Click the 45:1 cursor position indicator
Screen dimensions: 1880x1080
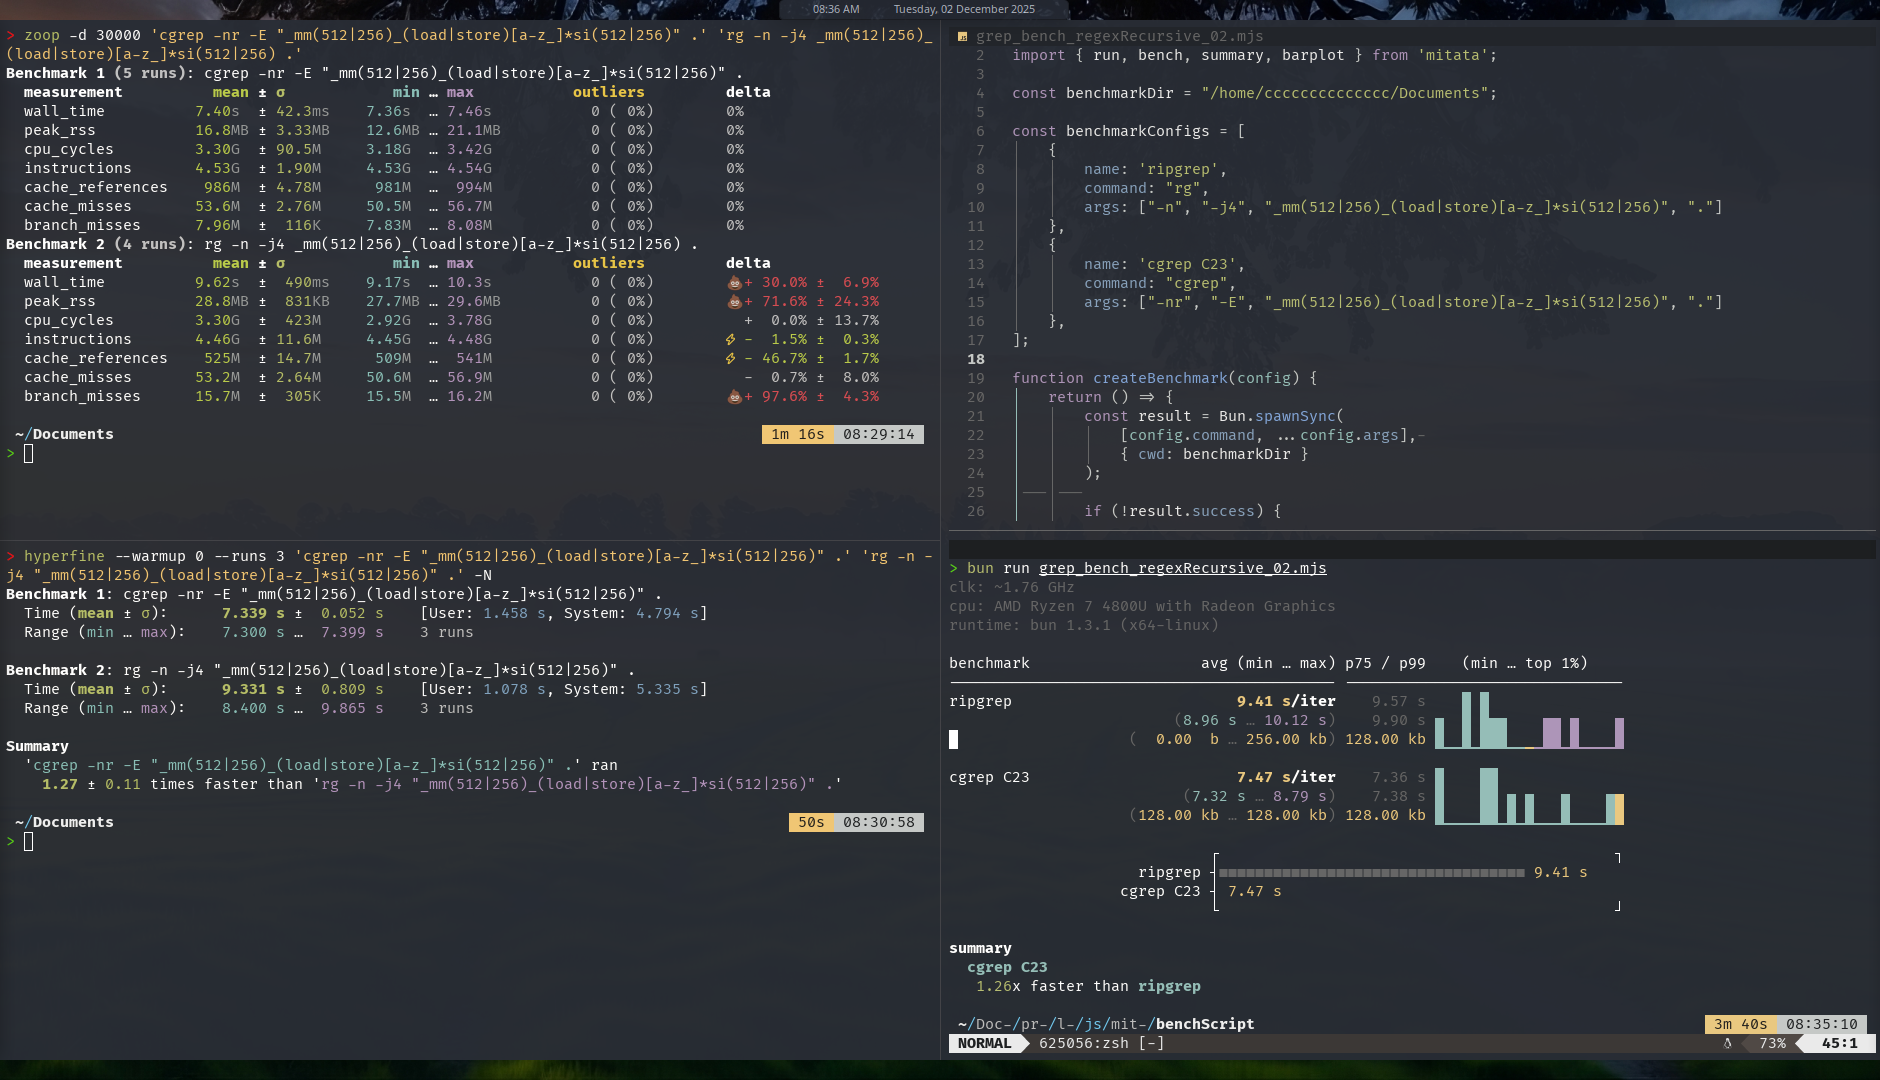pyautogui.click(x=1839, y=1043)
